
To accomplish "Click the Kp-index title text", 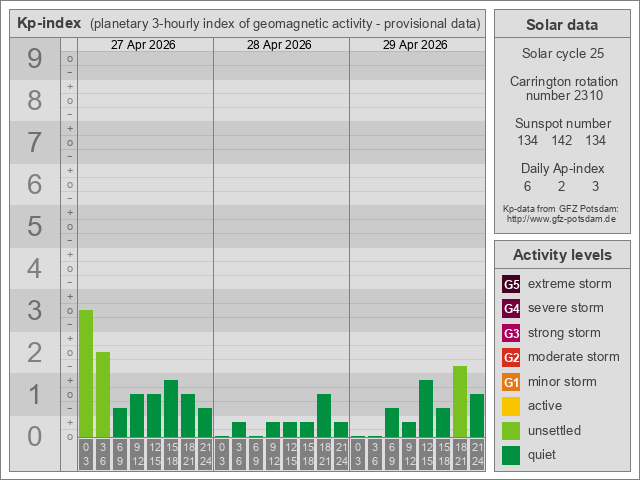I will tap(50, 23).
